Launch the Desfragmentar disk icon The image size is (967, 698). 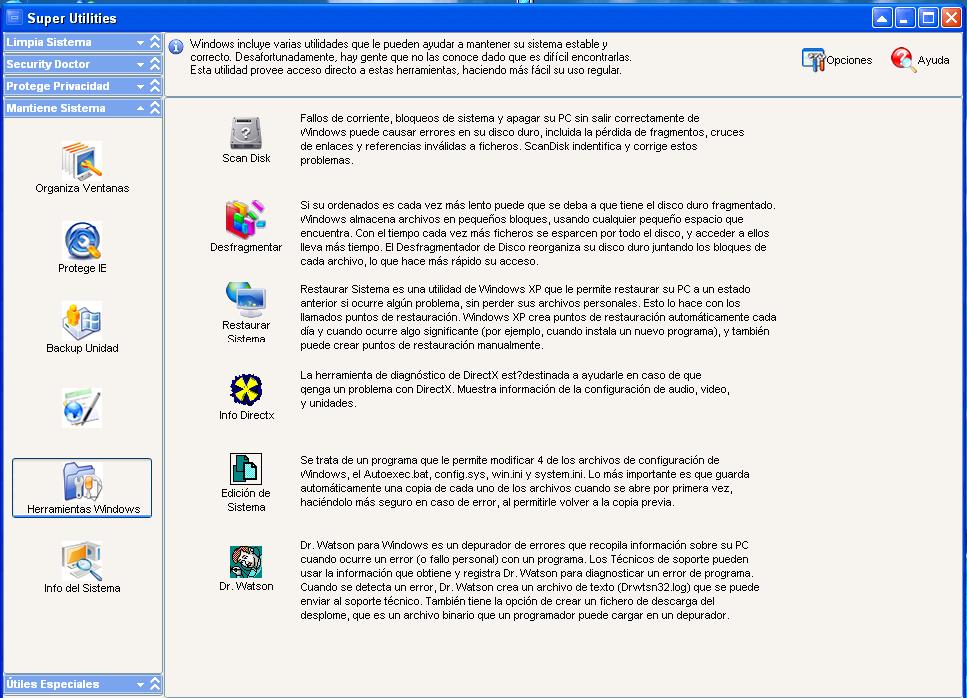click(x=245, y=219)
